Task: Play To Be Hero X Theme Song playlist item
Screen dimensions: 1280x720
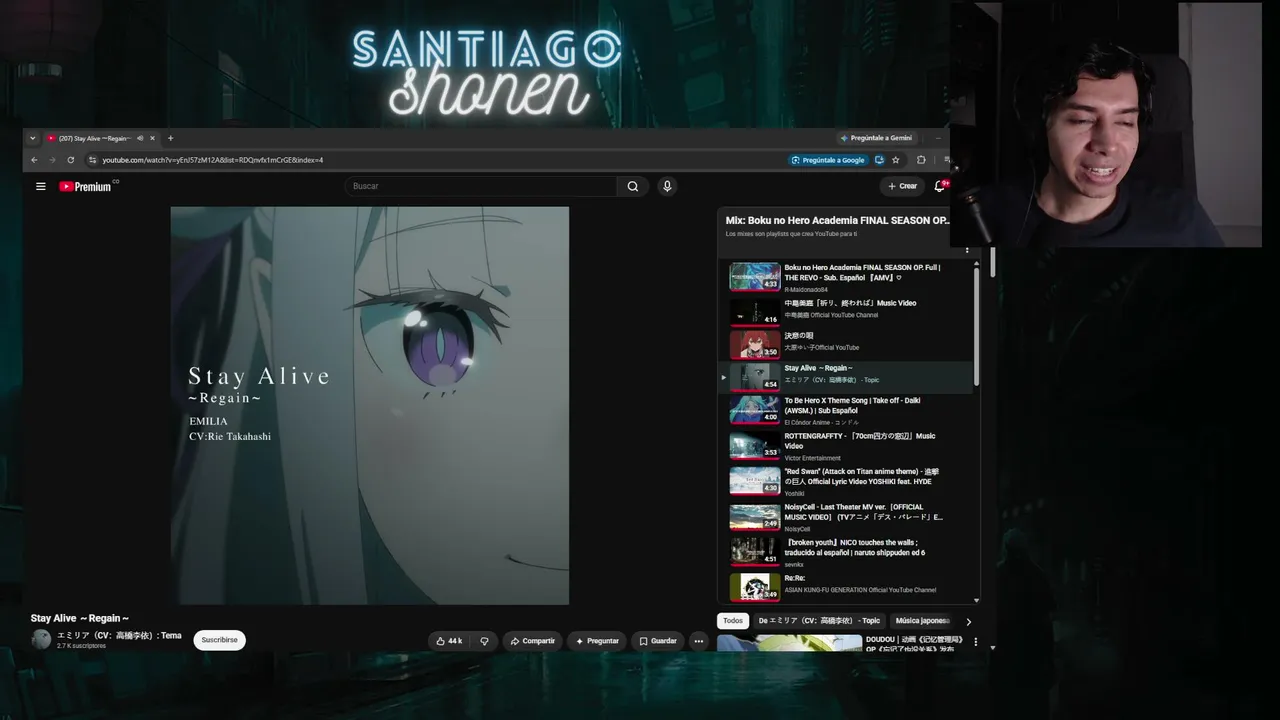Action: pyautogui.click(x=848, y=410)
